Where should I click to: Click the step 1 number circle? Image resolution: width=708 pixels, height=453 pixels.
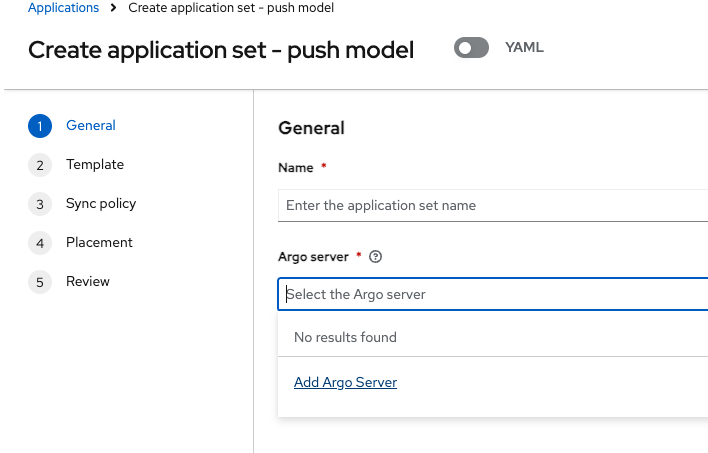[x=40, y=126]
